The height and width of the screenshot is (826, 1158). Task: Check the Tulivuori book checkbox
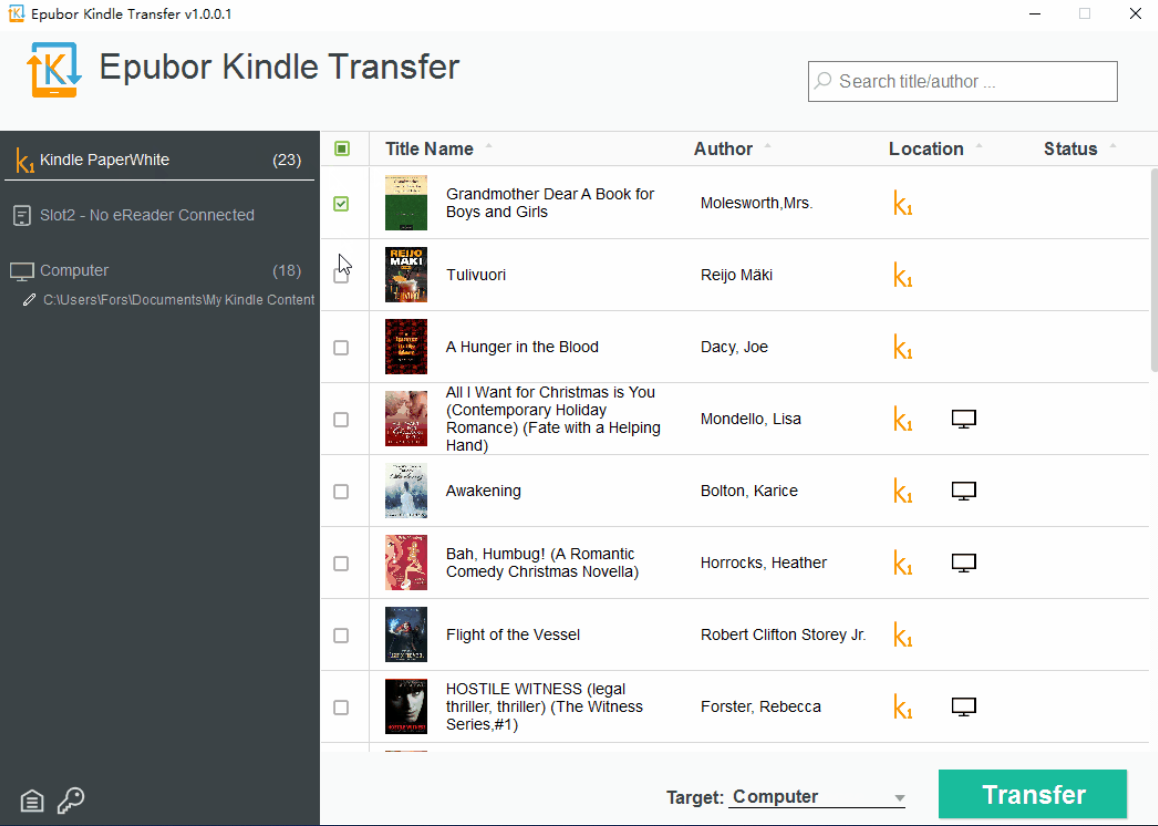click(x=341, y=276)
